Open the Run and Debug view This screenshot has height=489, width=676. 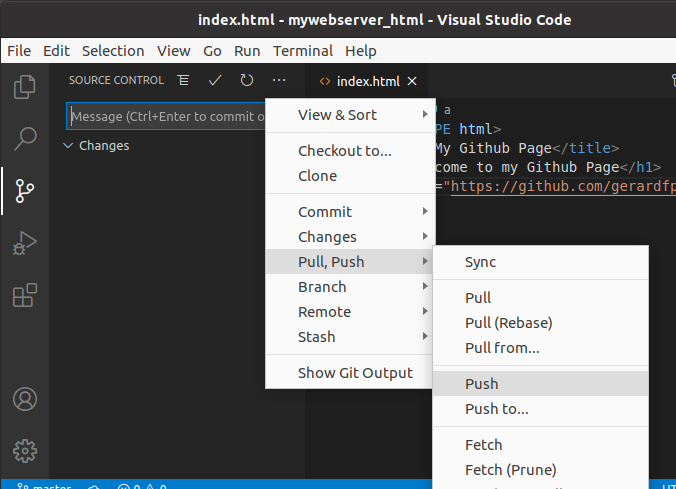pyautogui.click(x=25, y=243)
